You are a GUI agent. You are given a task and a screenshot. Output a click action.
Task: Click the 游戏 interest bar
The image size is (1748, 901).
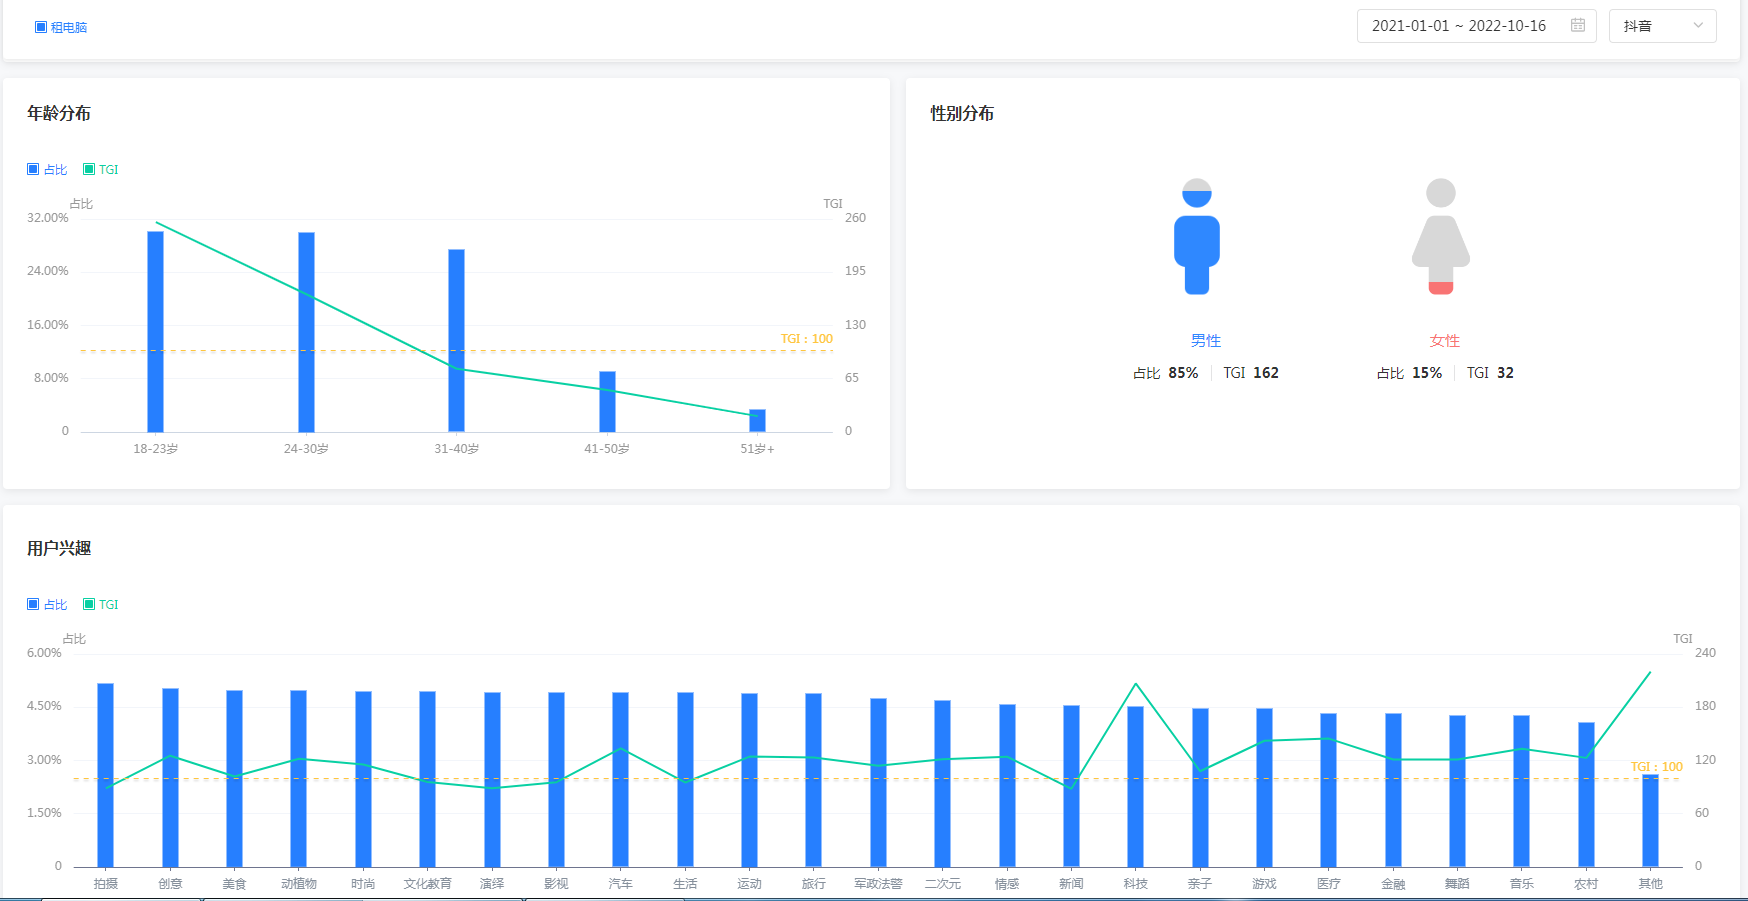point(1264,788)
